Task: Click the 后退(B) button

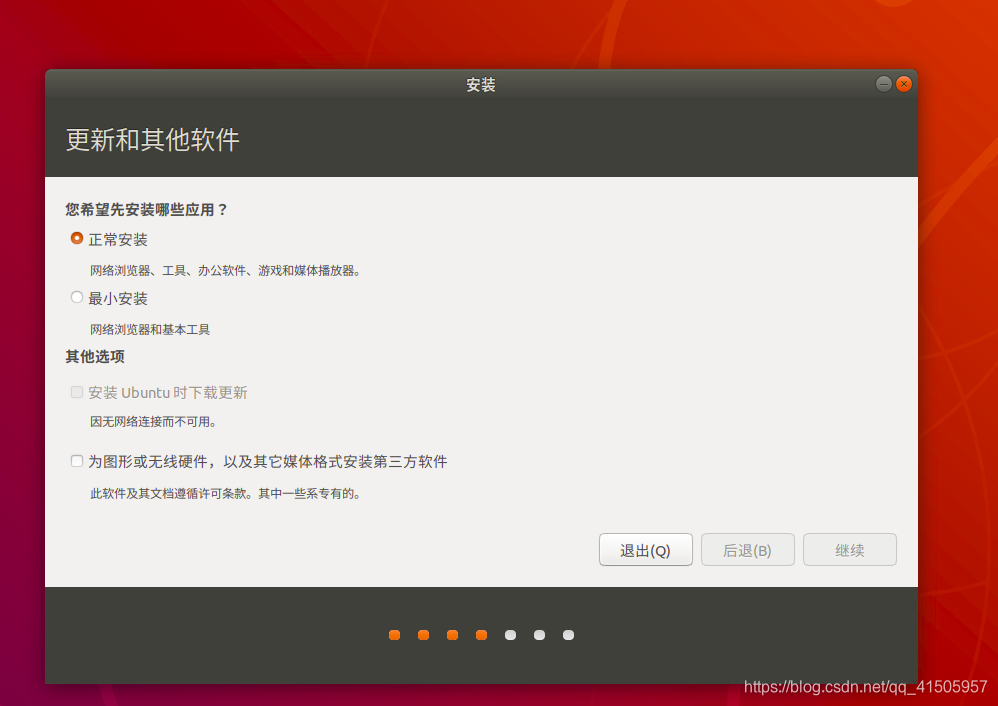Action: [747, 549]
